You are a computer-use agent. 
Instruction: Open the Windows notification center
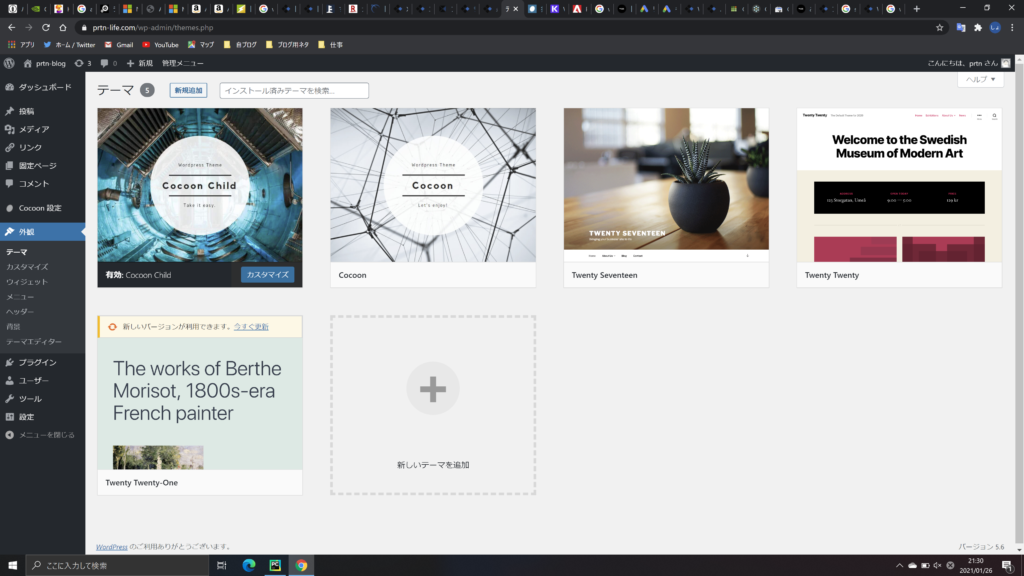pos(1008,566)
